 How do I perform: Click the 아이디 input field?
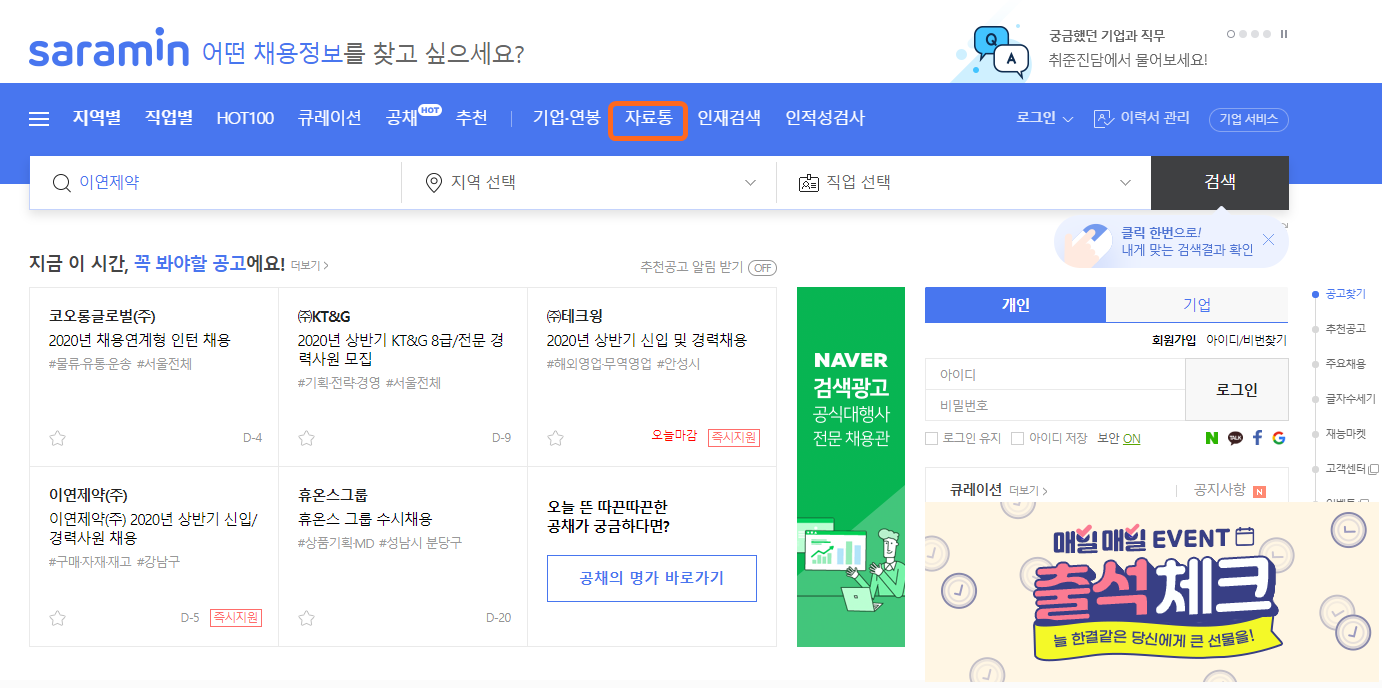point(1055,375)
